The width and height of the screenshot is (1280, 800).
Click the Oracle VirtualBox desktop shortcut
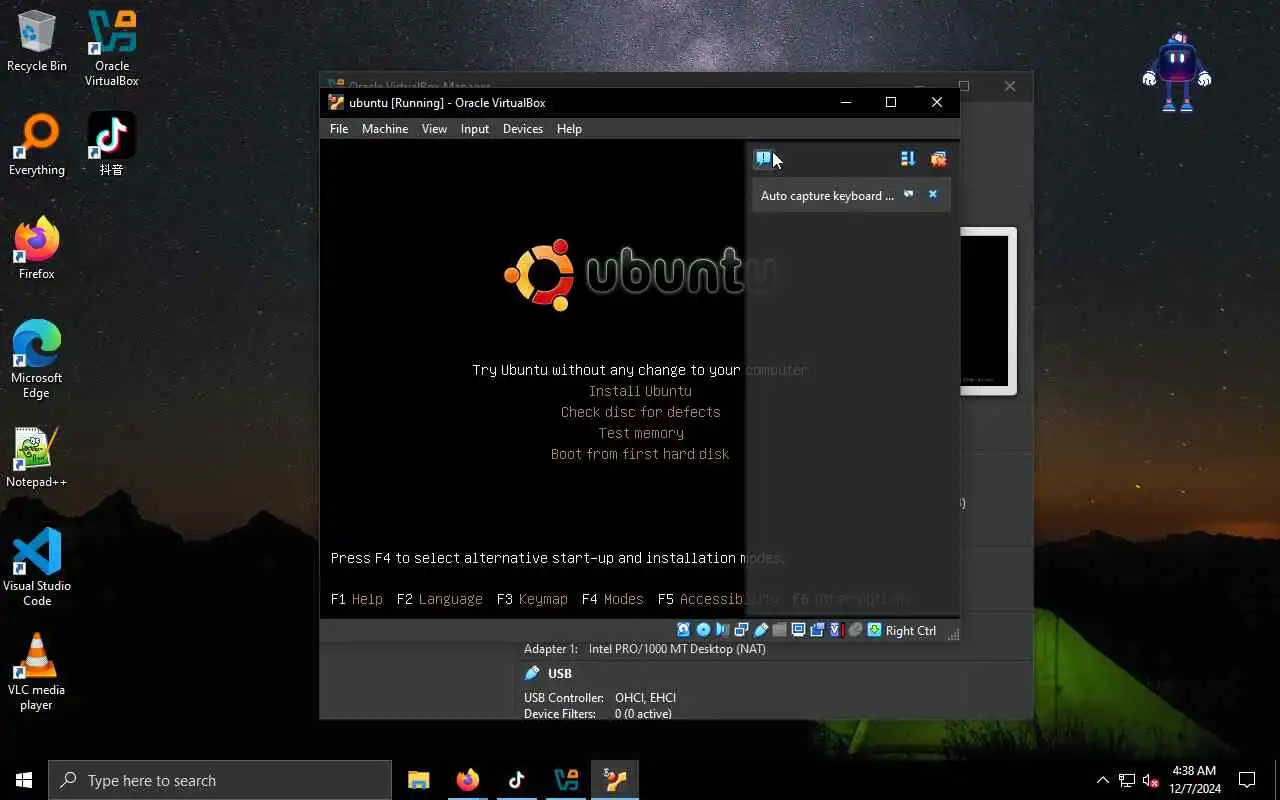(112, 48)
